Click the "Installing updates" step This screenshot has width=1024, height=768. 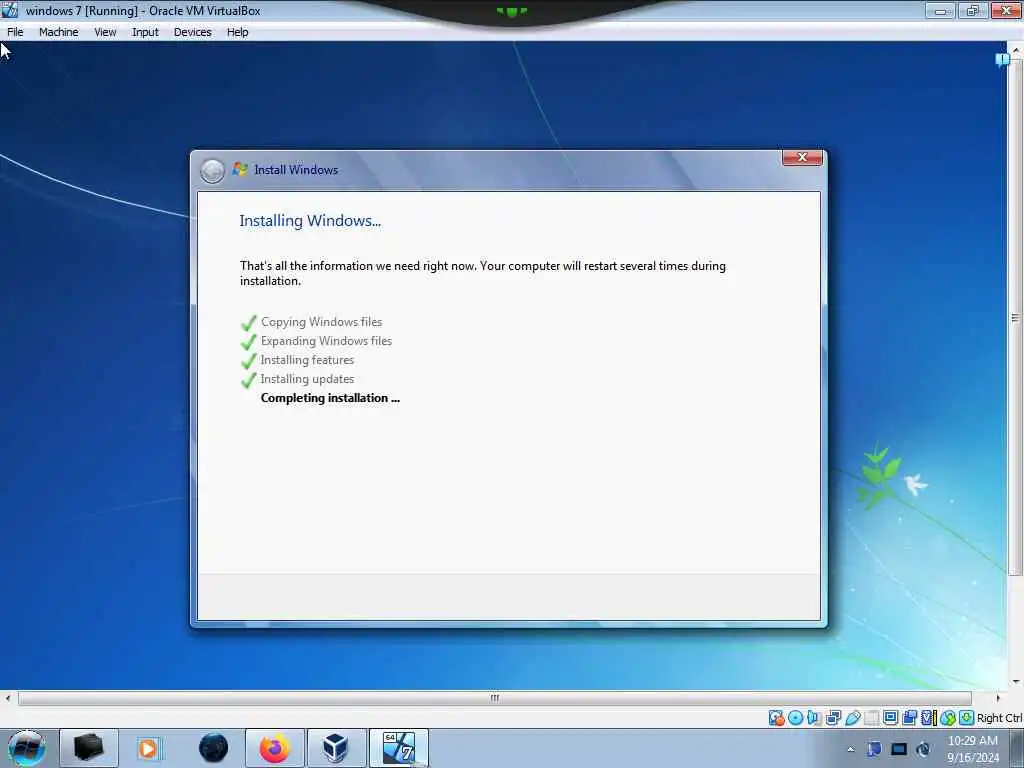tap(307, 379)
